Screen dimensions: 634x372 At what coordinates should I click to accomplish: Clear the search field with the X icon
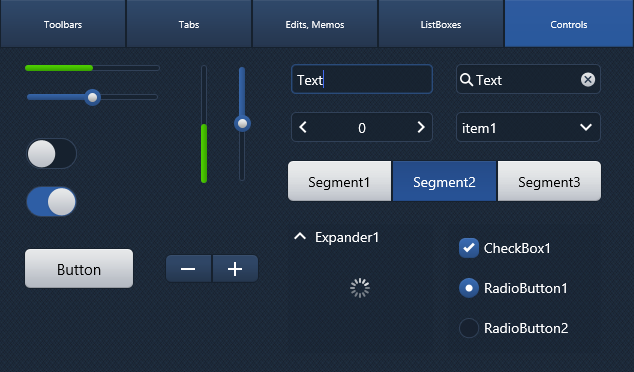tap(588, 80)
